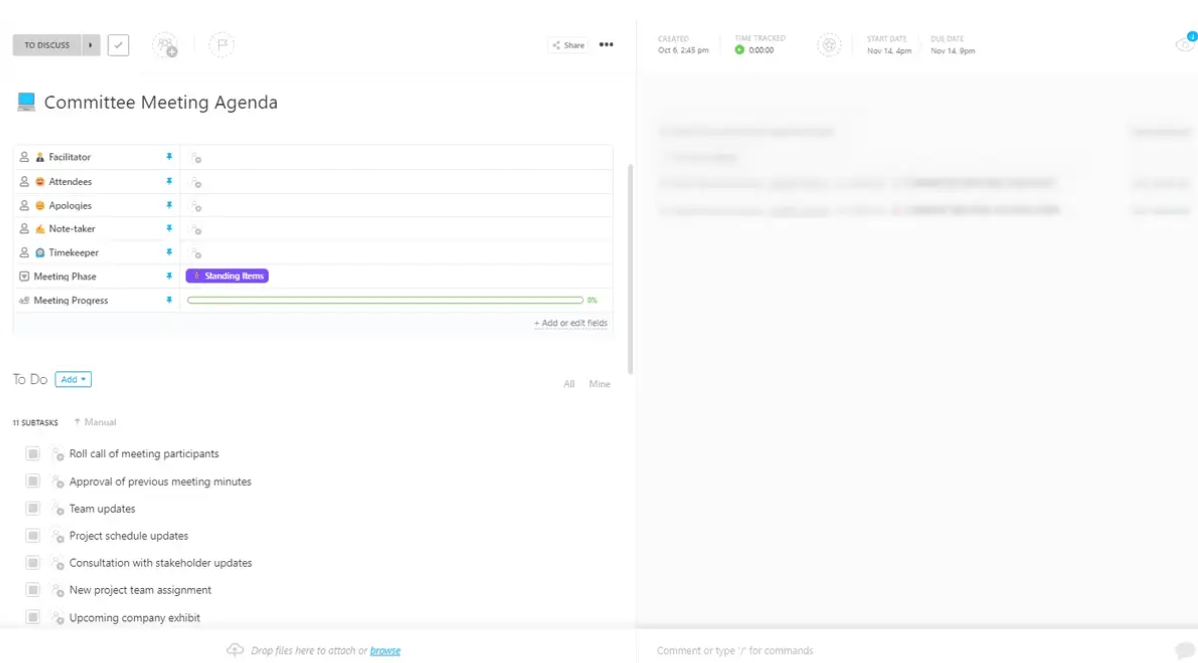Assign a person in Timekeeper field
The image size is (1198, 663).
point(196,253)
